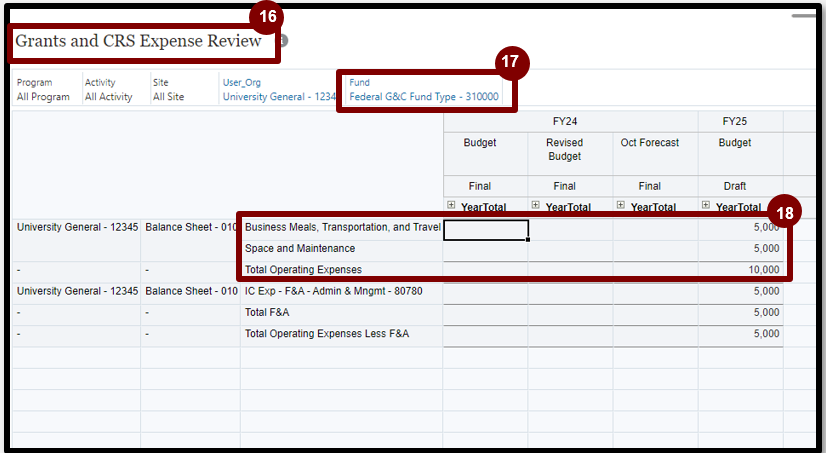Expand YearTotal under FY24 Budget Final

pyautogui.click(x=451, y=205)
